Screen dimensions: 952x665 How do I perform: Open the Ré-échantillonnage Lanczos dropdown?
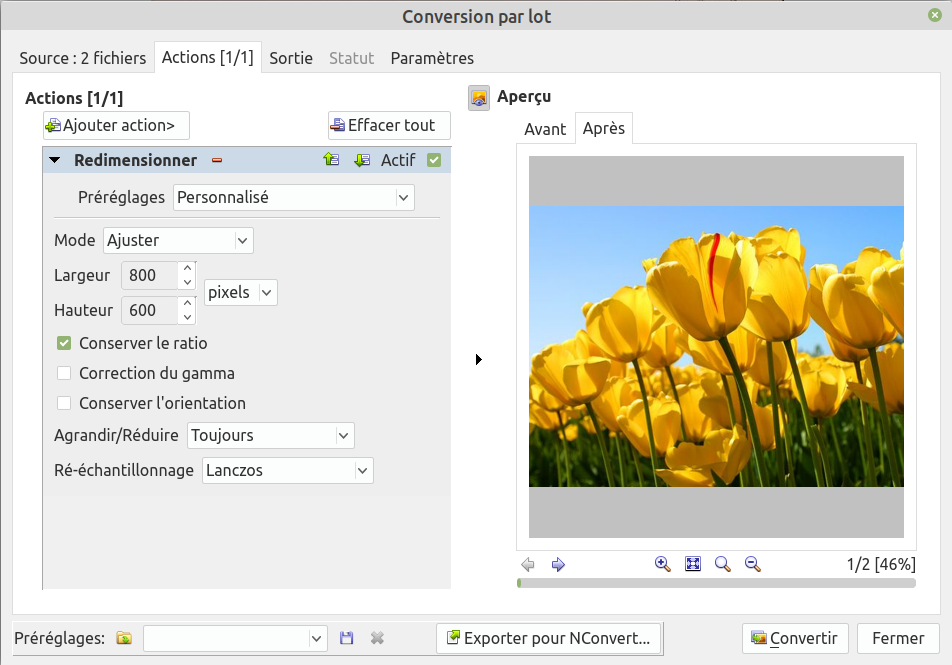[287, 470]
